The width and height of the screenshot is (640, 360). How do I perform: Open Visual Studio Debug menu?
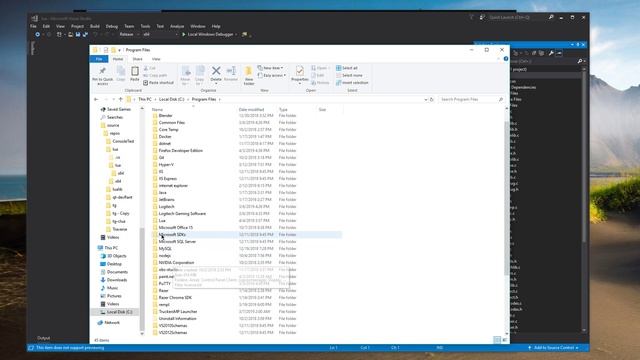point(112,26)
